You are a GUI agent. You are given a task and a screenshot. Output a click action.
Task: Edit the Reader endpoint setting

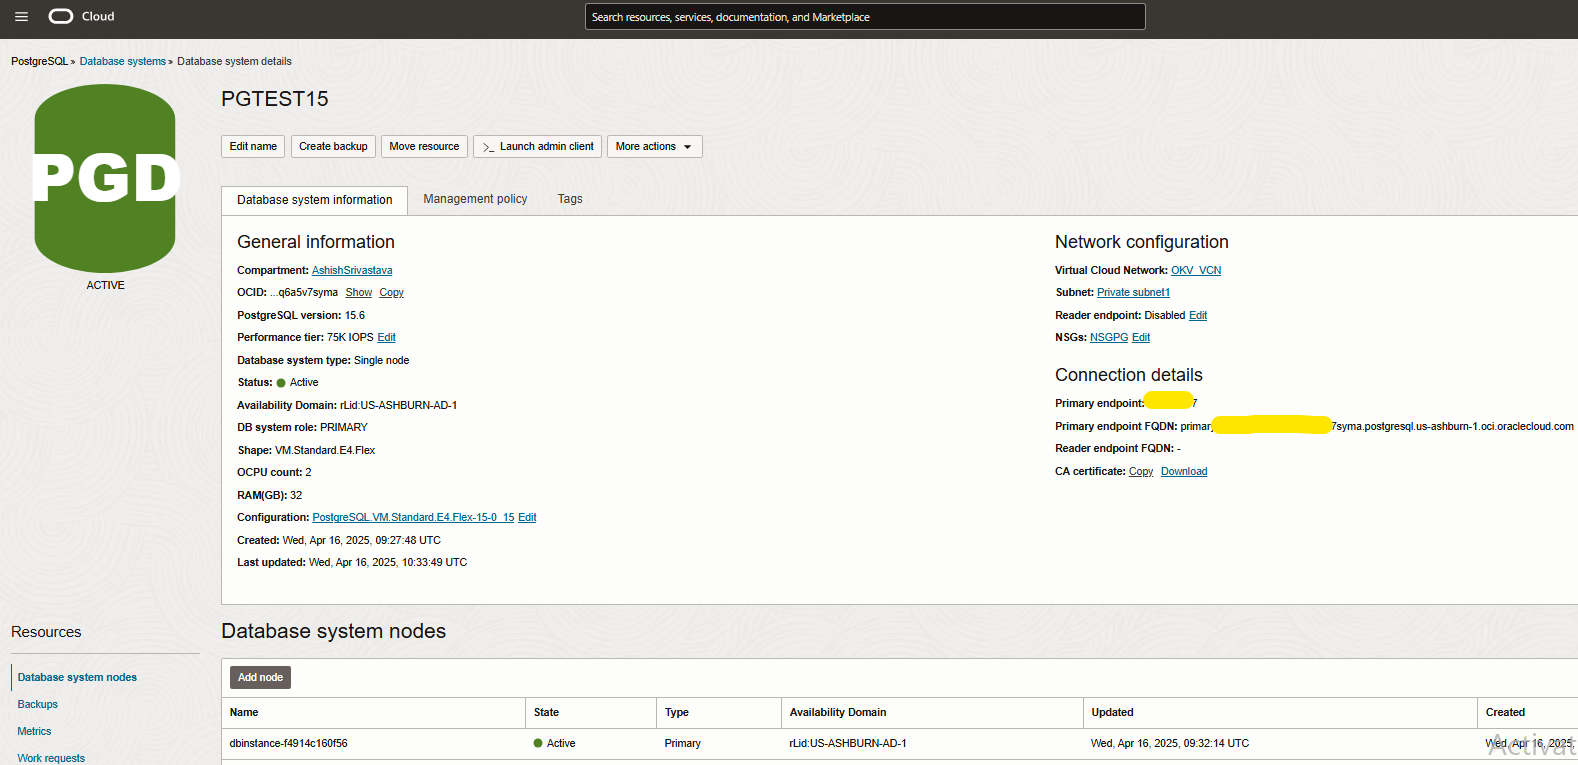pos(1198,315)
